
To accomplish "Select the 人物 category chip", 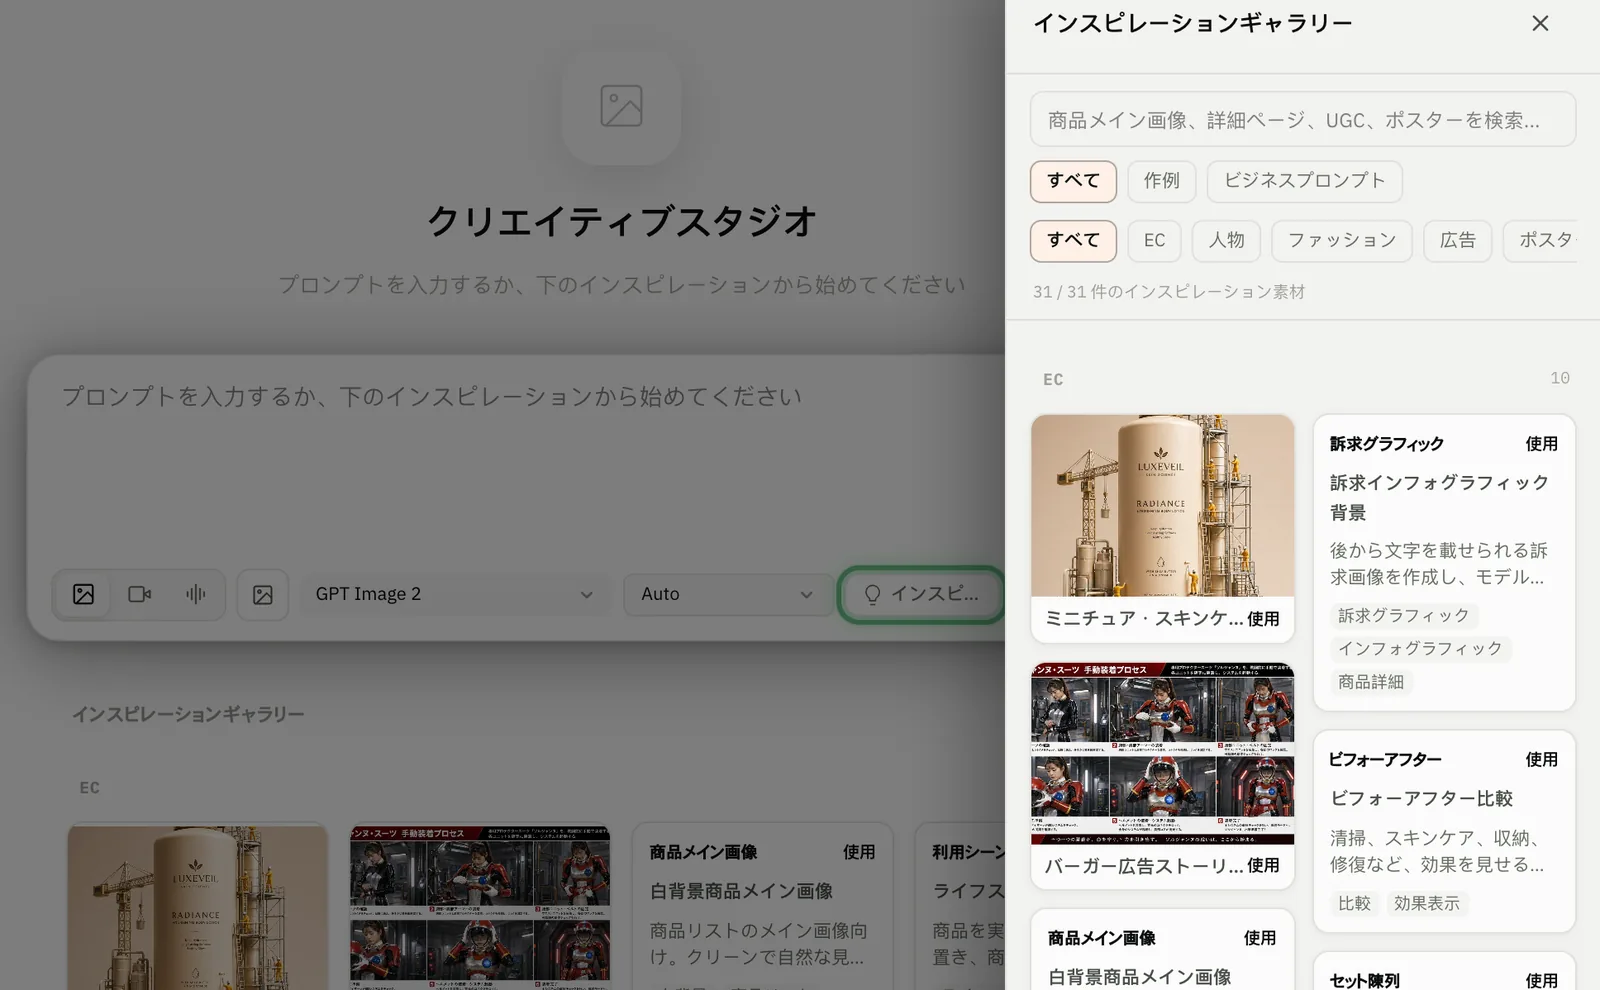I will click(1226, 241).
